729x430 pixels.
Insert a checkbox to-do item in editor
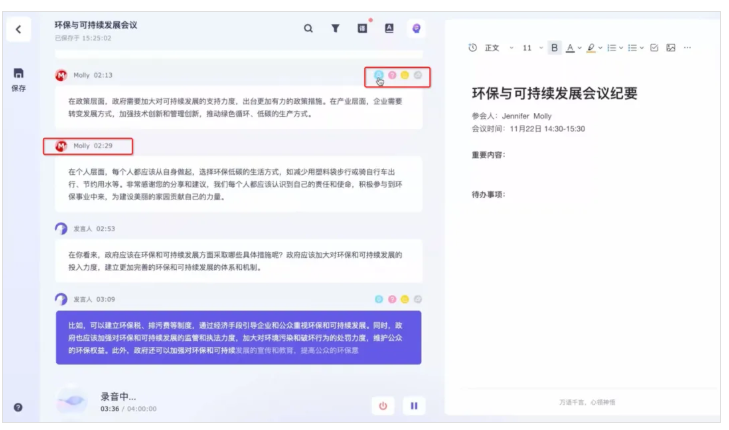(654, 47)
